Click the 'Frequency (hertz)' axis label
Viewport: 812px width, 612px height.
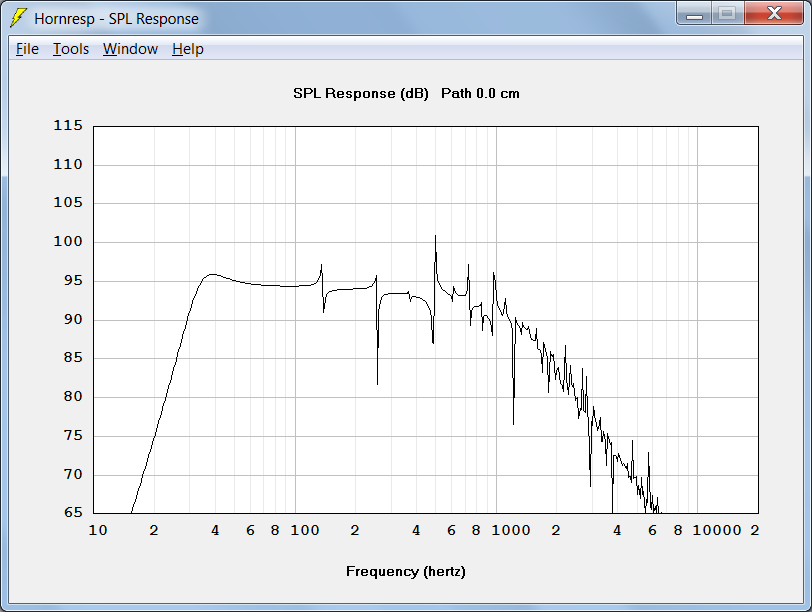tap(405, 572)
